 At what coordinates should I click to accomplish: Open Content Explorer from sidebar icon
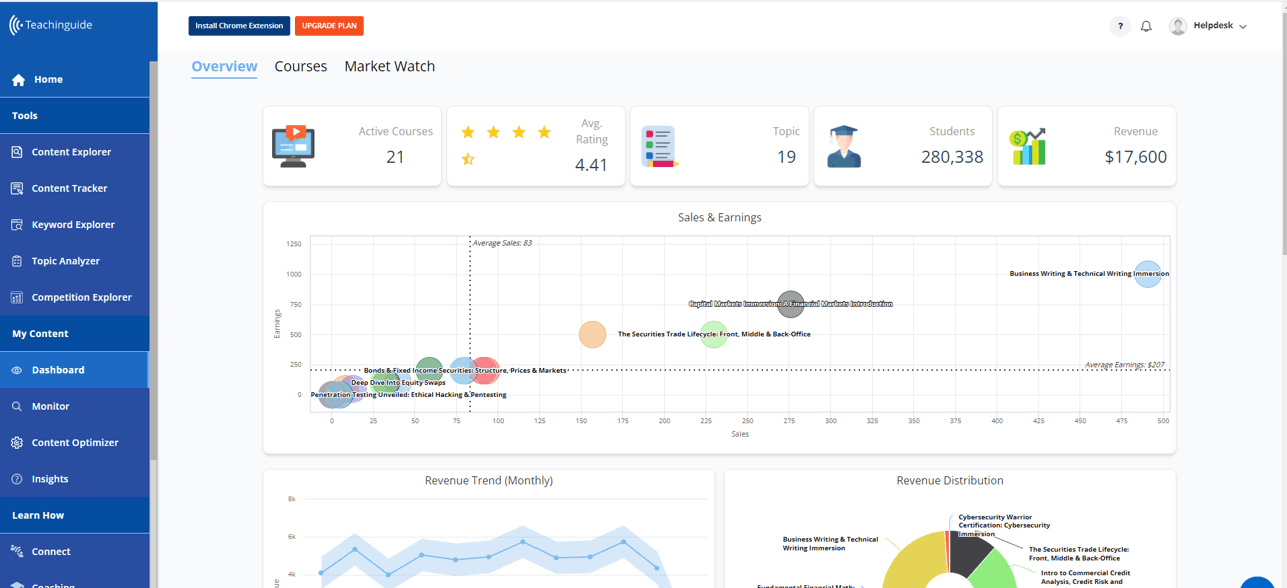pyautogui.click(x=17, y=152)
